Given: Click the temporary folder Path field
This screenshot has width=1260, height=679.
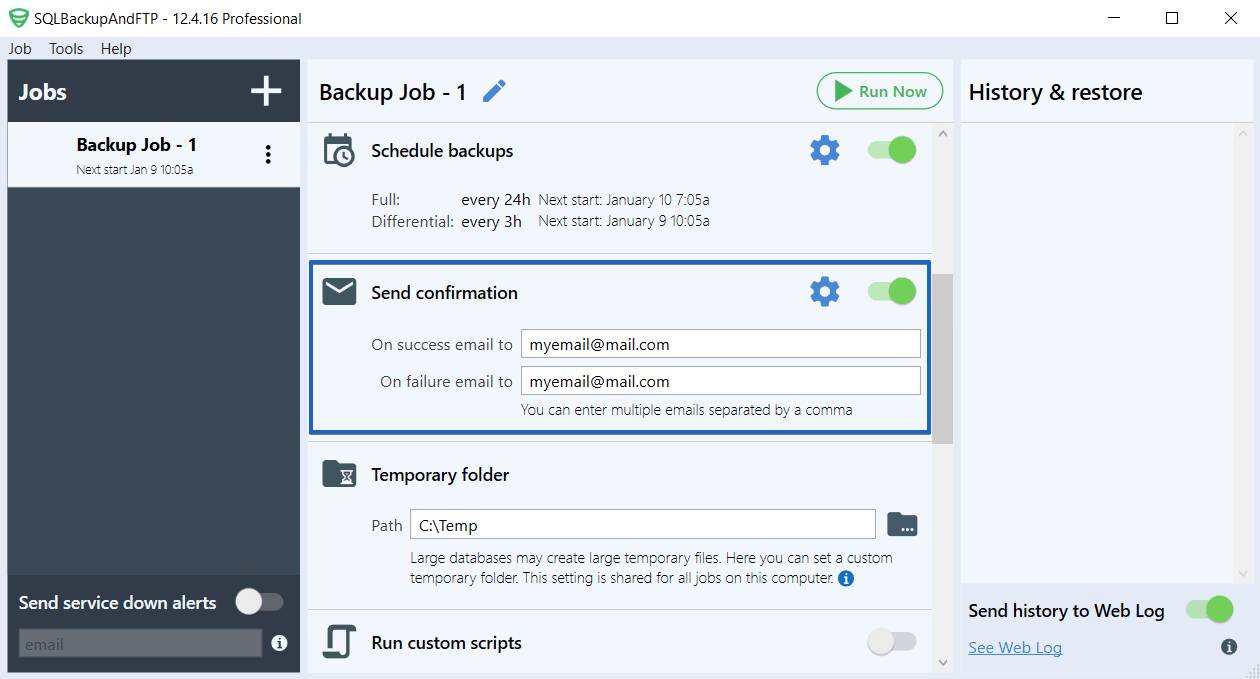Looking at the screenshot, I should click(643, 525).
